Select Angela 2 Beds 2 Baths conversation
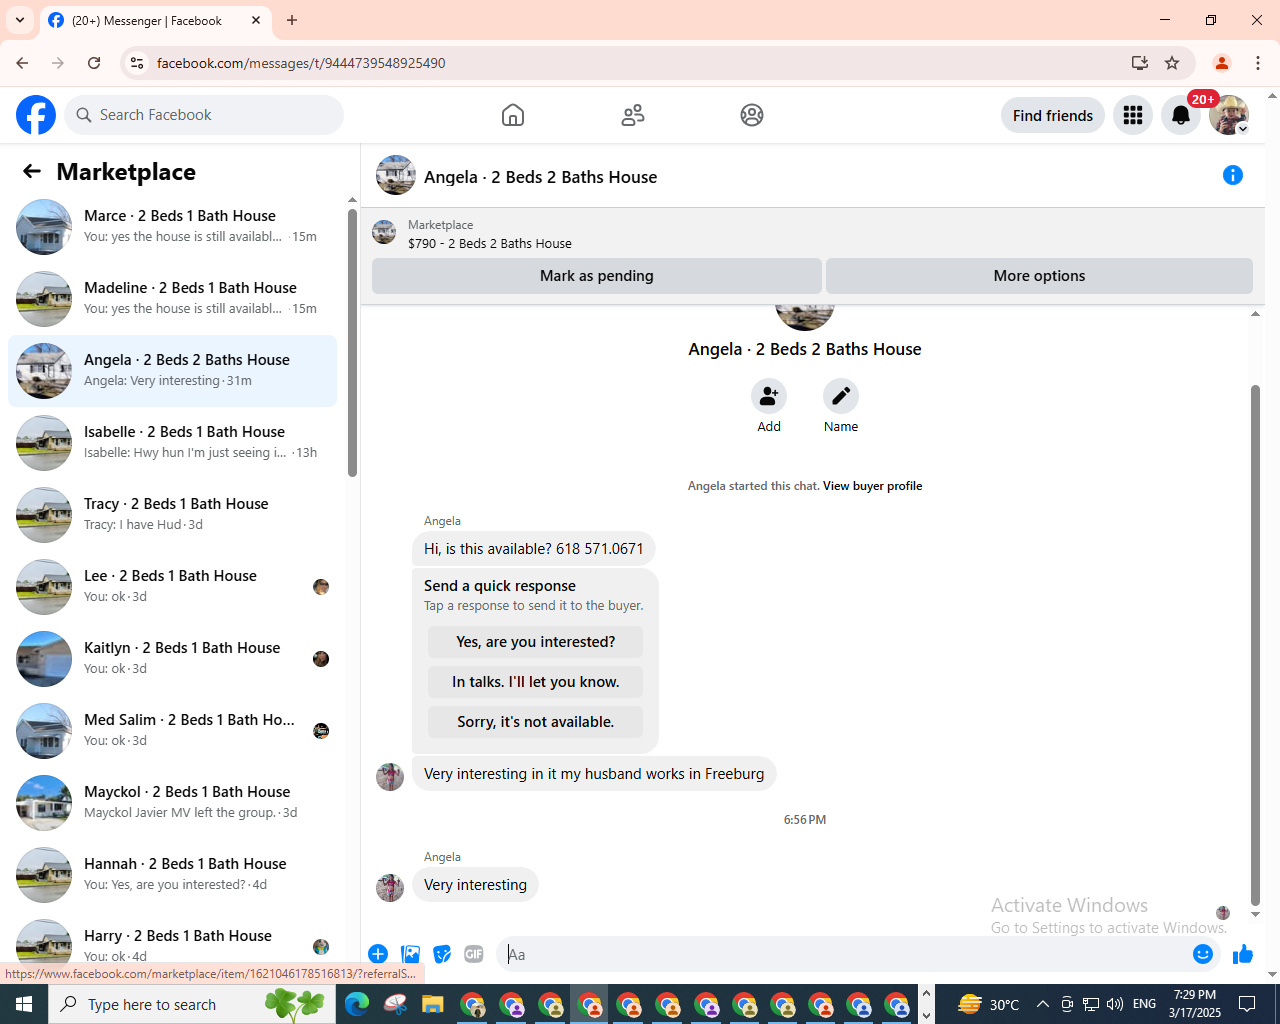This screenshot has width=1280, height=1024. [172, 371]
